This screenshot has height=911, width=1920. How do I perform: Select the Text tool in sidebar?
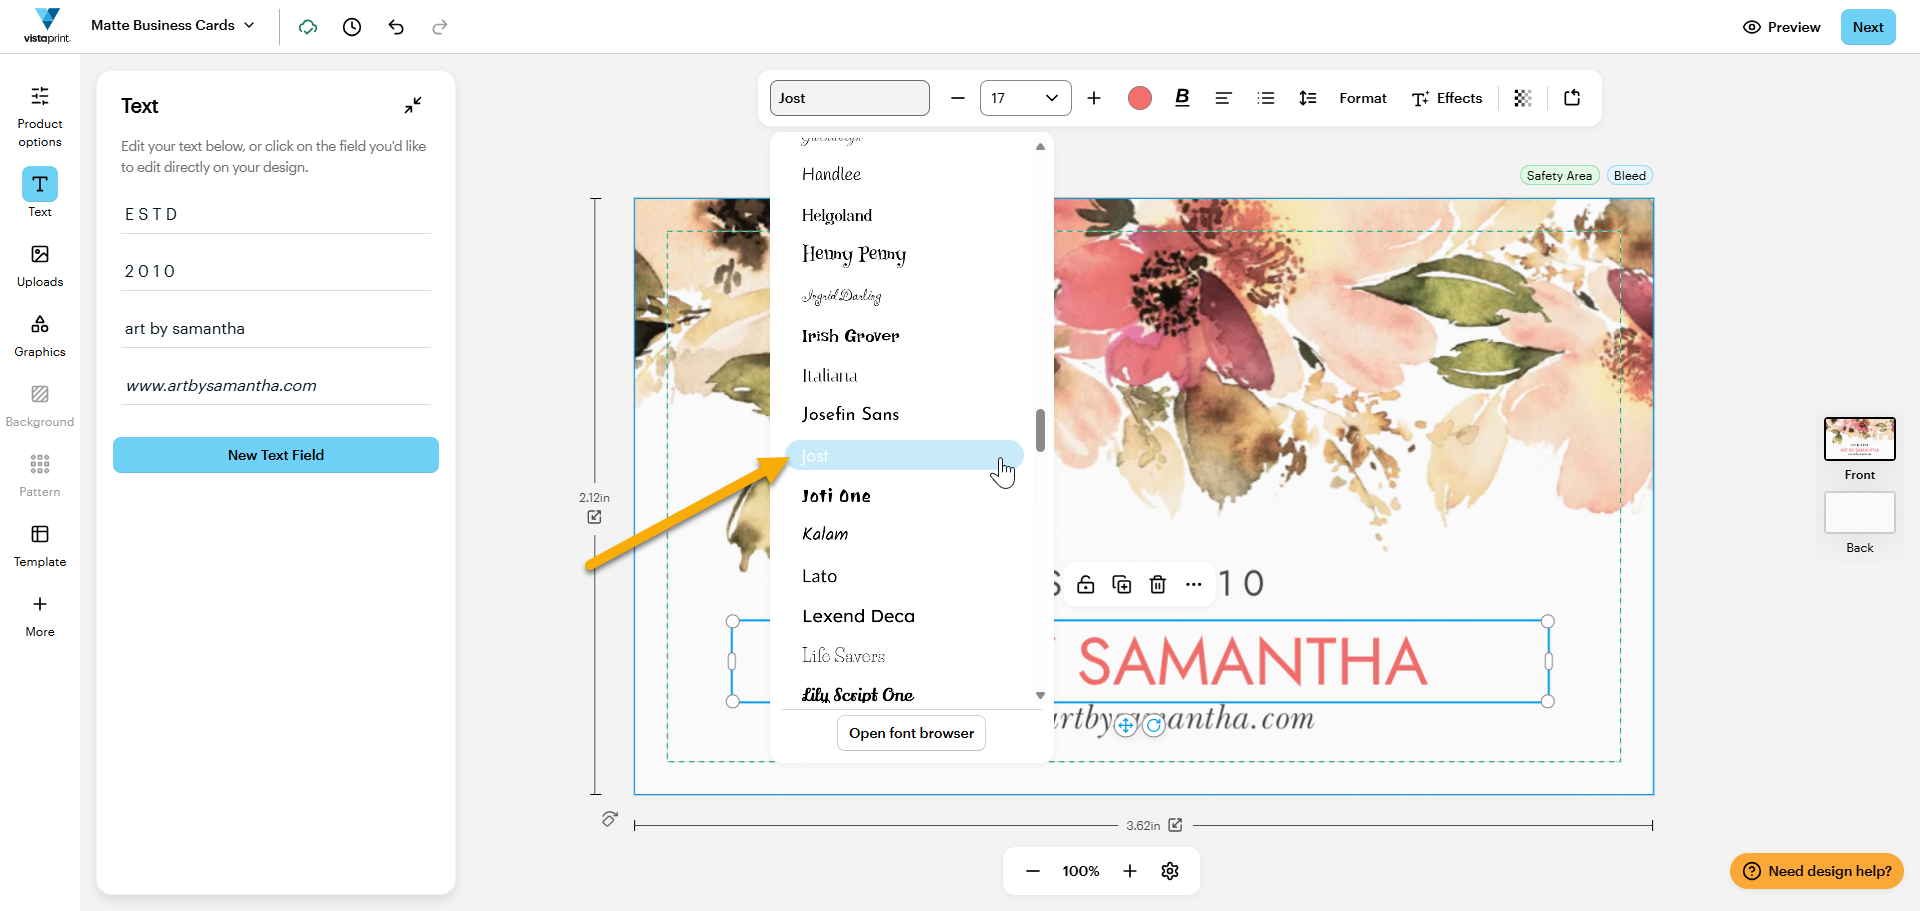(40, 192)
